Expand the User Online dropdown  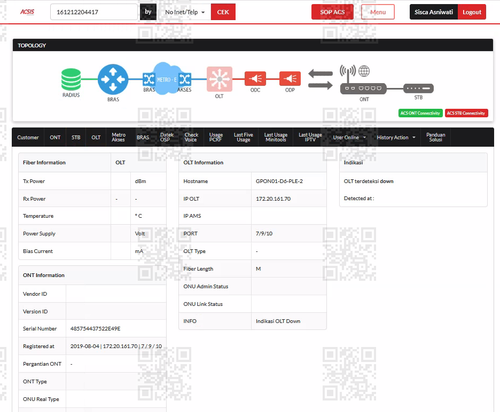point(349,137)
